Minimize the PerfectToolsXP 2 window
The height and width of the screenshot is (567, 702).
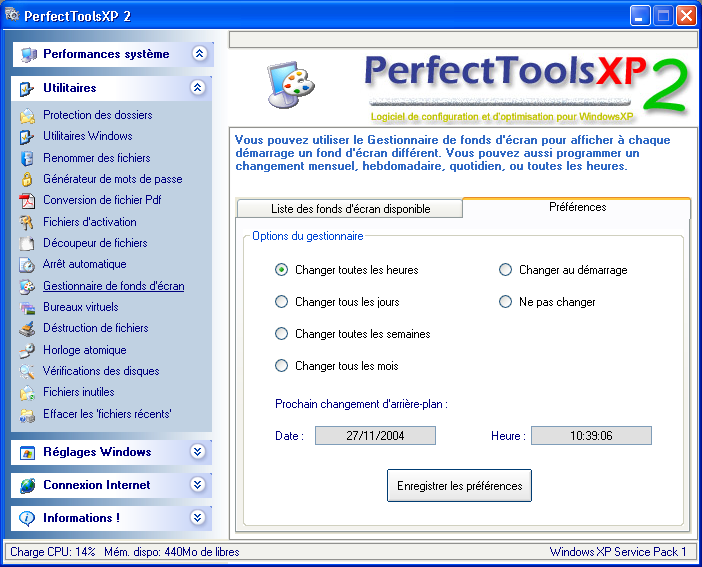tap(639, 16)
